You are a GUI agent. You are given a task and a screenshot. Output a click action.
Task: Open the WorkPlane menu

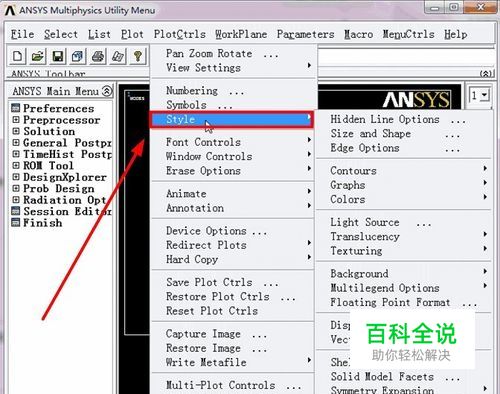(241, 34)
